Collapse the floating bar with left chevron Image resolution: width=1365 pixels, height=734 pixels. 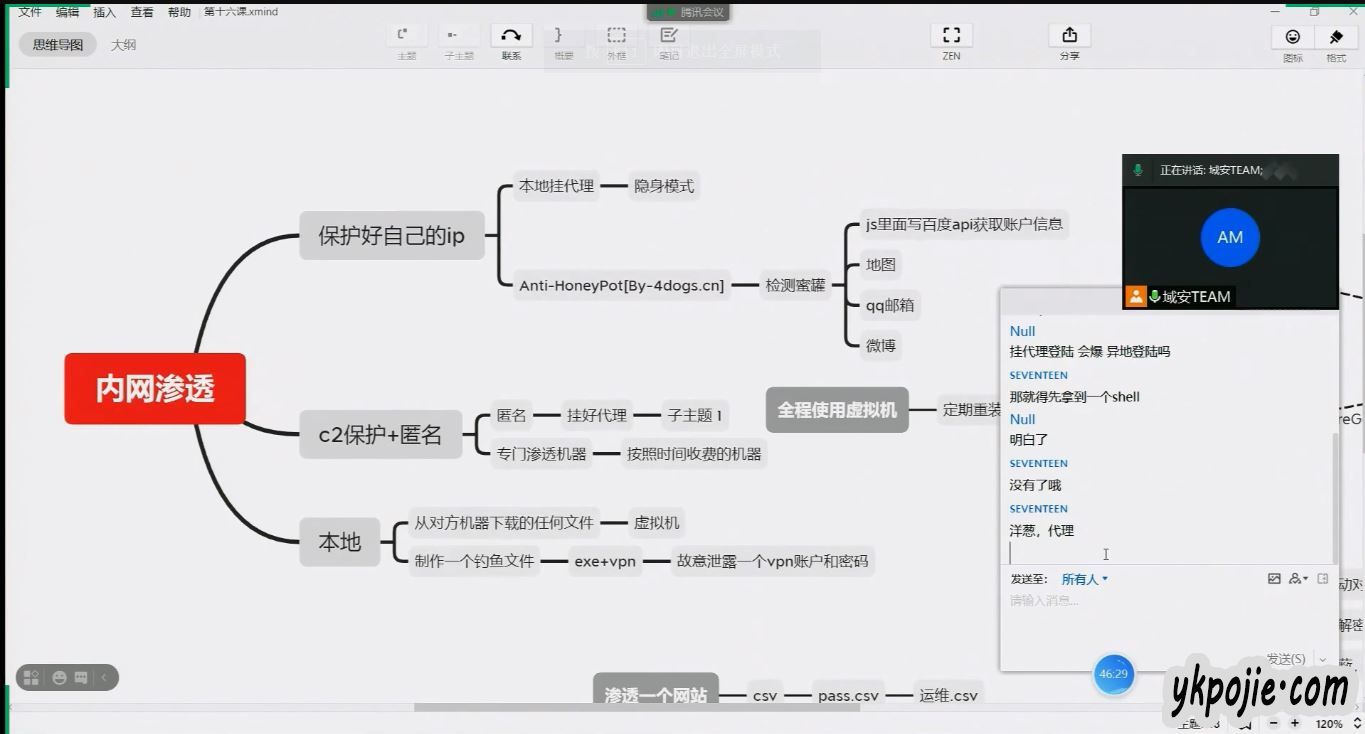103,678
